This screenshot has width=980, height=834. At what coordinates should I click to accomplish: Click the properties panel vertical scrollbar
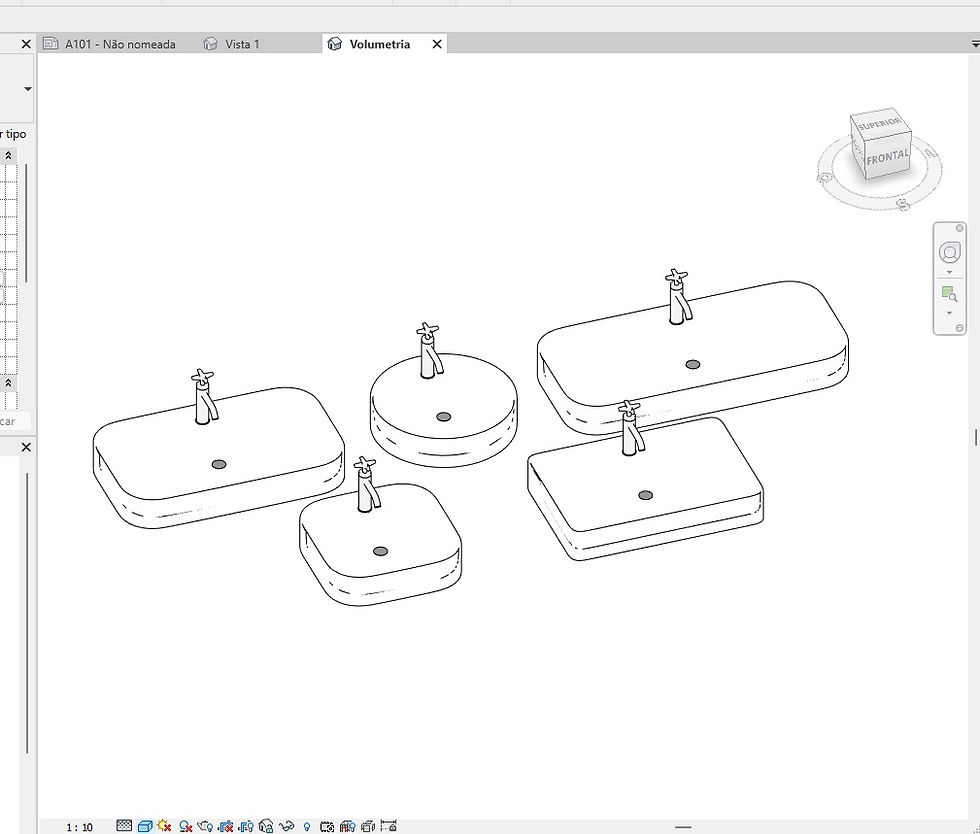point(26,223)
